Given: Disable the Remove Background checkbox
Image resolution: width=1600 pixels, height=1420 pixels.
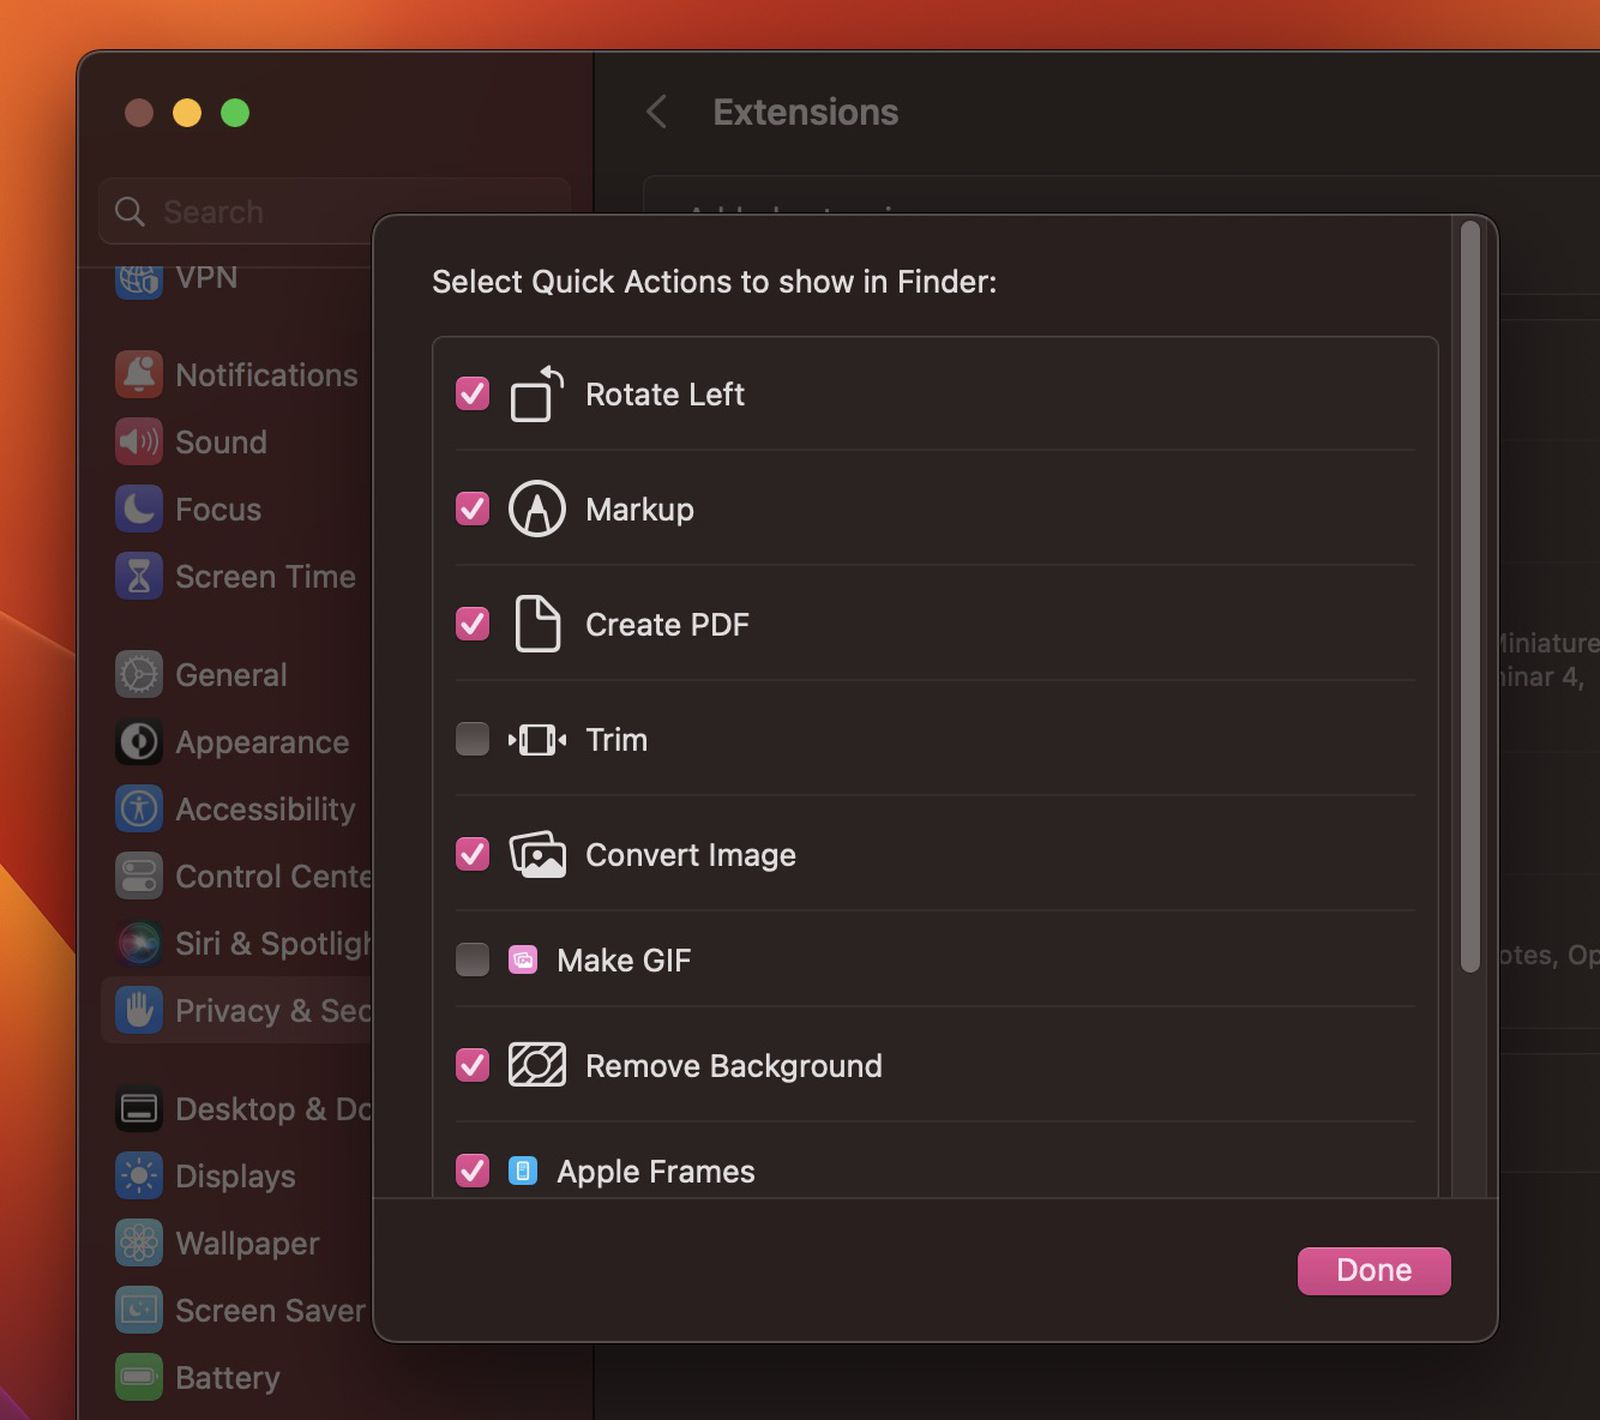Looking at the screenshot, I should click(472, 1065).
